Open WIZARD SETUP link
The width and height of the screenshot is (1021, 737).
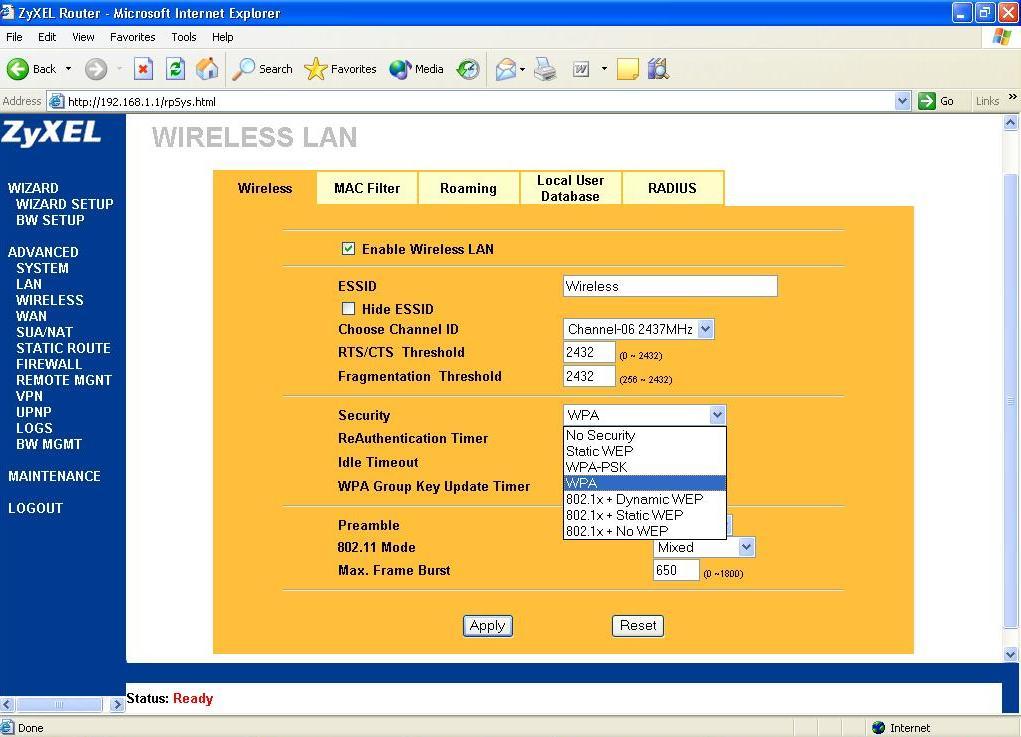(x=64, y=204)
